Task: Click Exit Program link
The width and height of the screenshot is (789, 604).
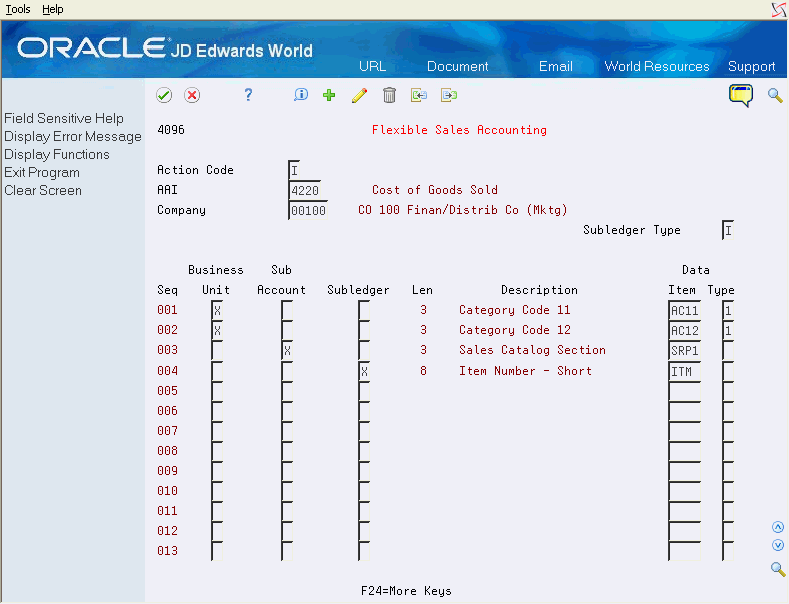Action: tap(42, 173)
